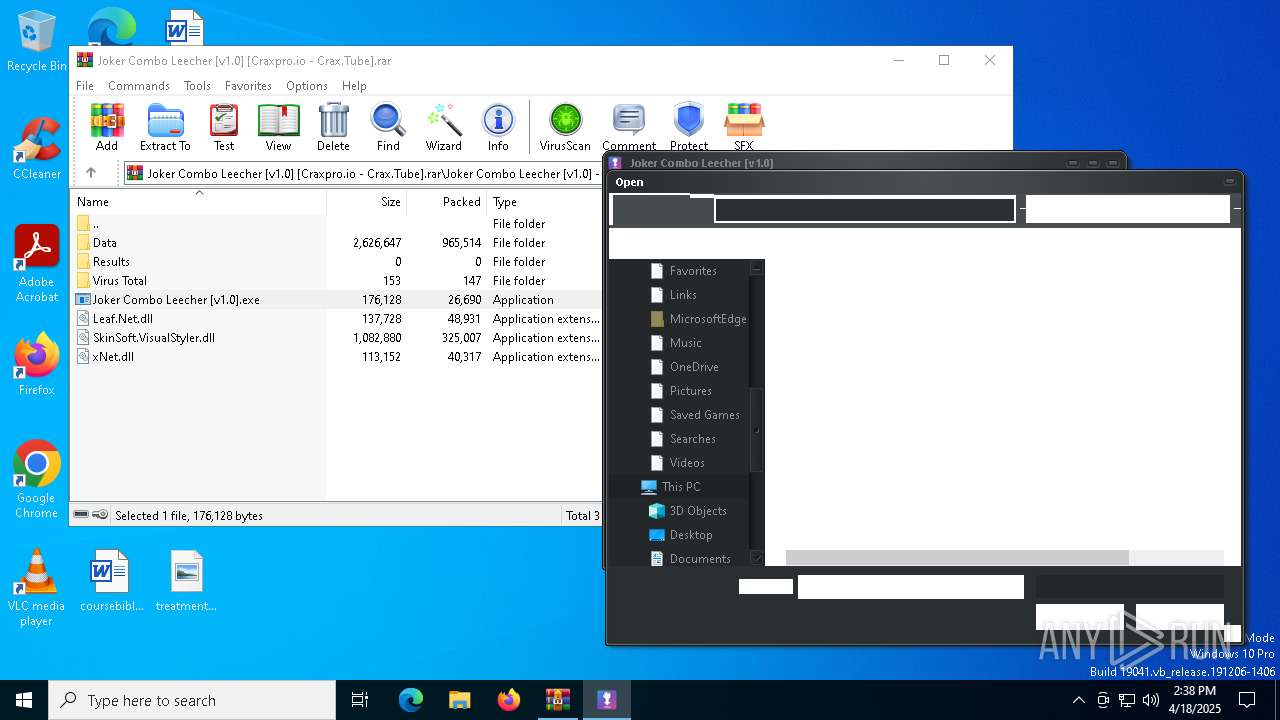
Task: Run VirusScan from the WinRAR toolbar
Action: point(565,127)
